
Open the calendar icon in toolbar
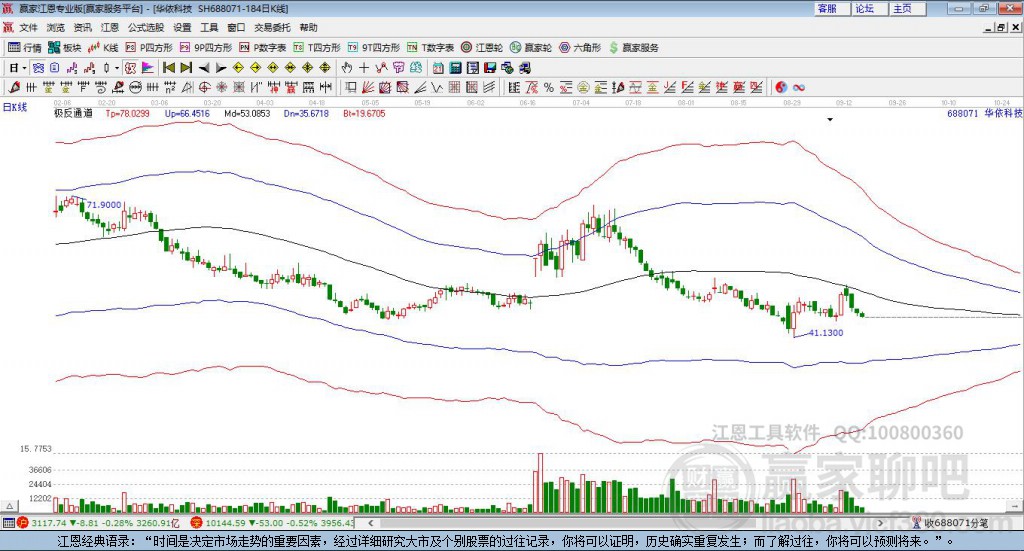(438, 68)
